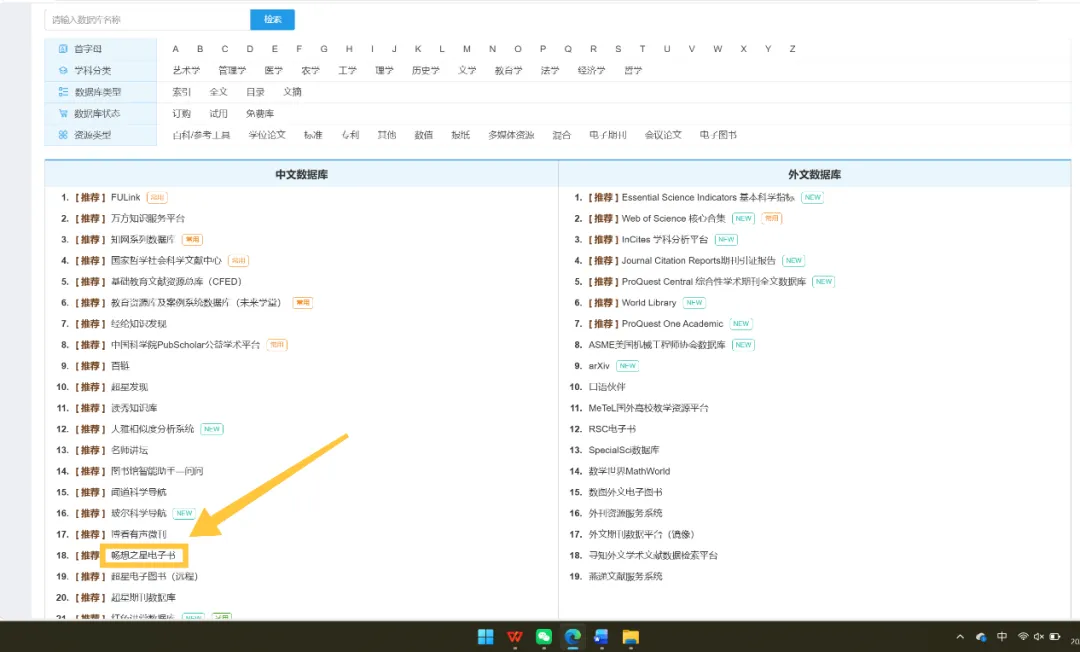Open 名师讲坛 database link
The image size is (1080, 652).
(129, 450)
